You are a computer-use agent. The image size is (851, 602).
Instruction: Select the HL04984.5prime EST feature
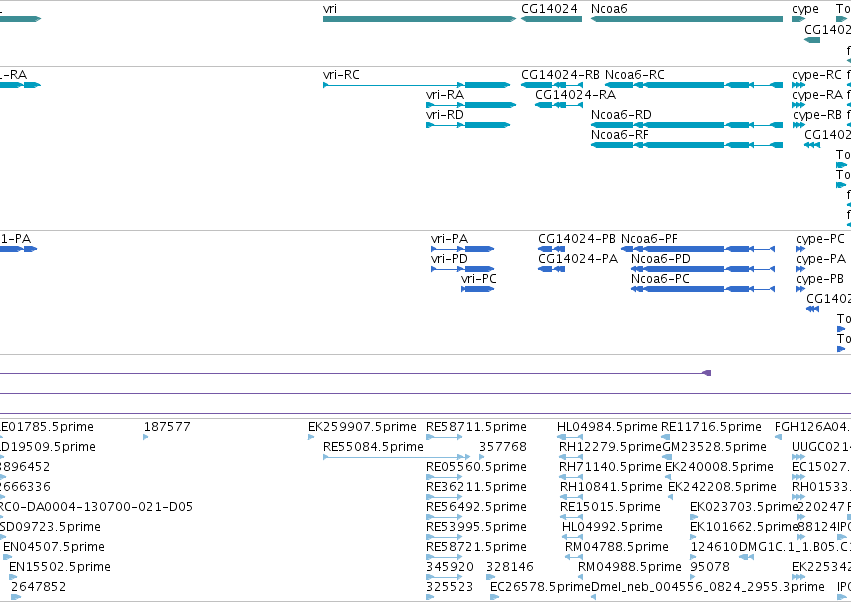click(570, 437)
